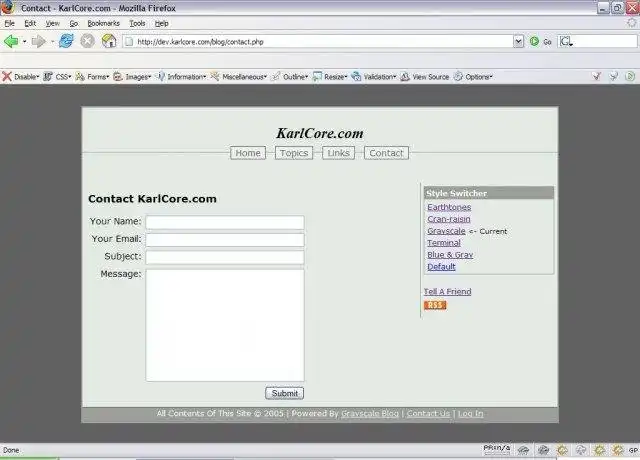Click the URL address bar
Image resolution: width=640 pixels, height=460 pixels.
pyautogui.click(x=318, y=41)
